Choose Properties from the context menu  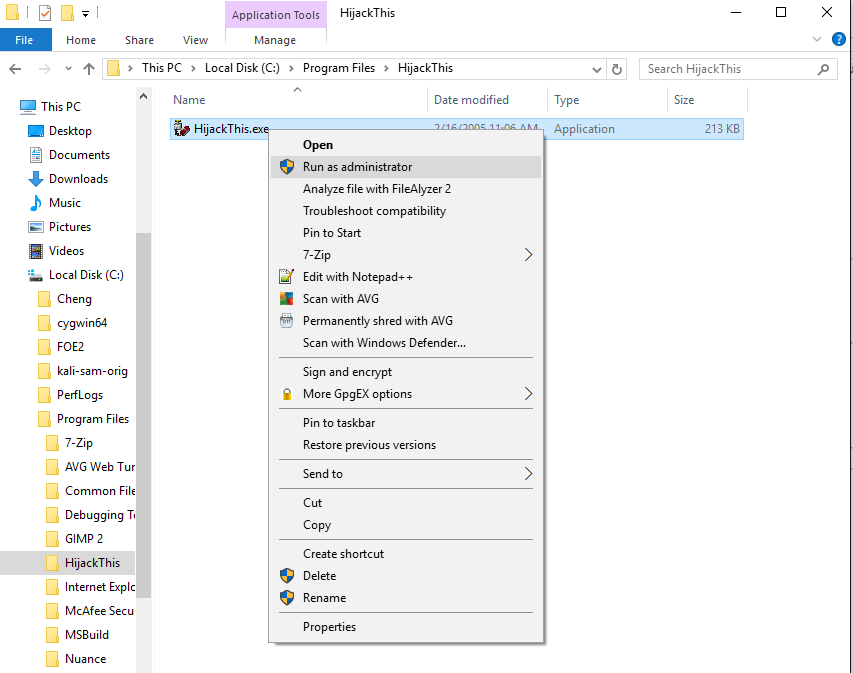(329, 627)
